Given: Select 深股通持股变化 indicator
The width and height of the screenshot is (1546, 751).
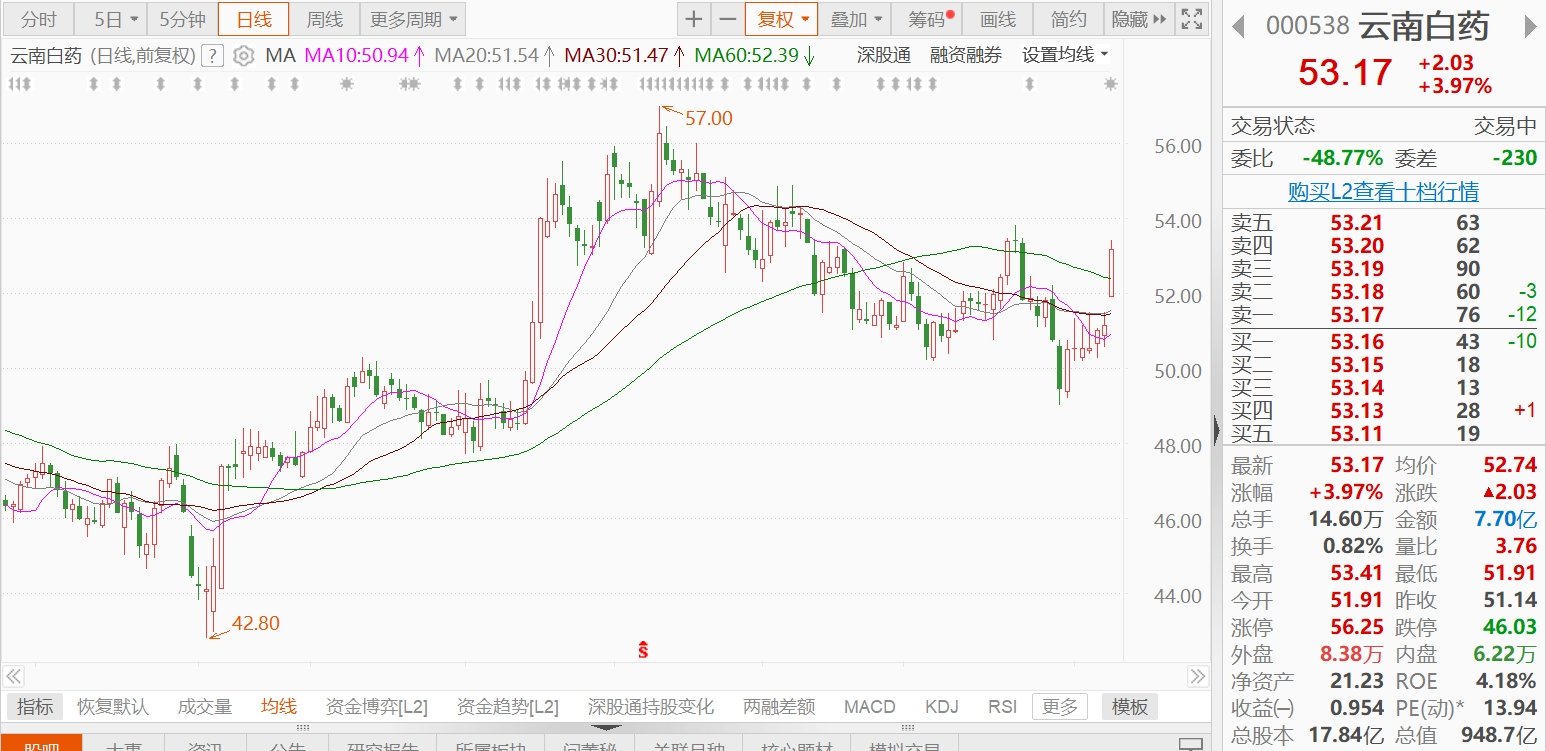Looking at the screenshot, I should pyautogui.click(x=651, y=707).
